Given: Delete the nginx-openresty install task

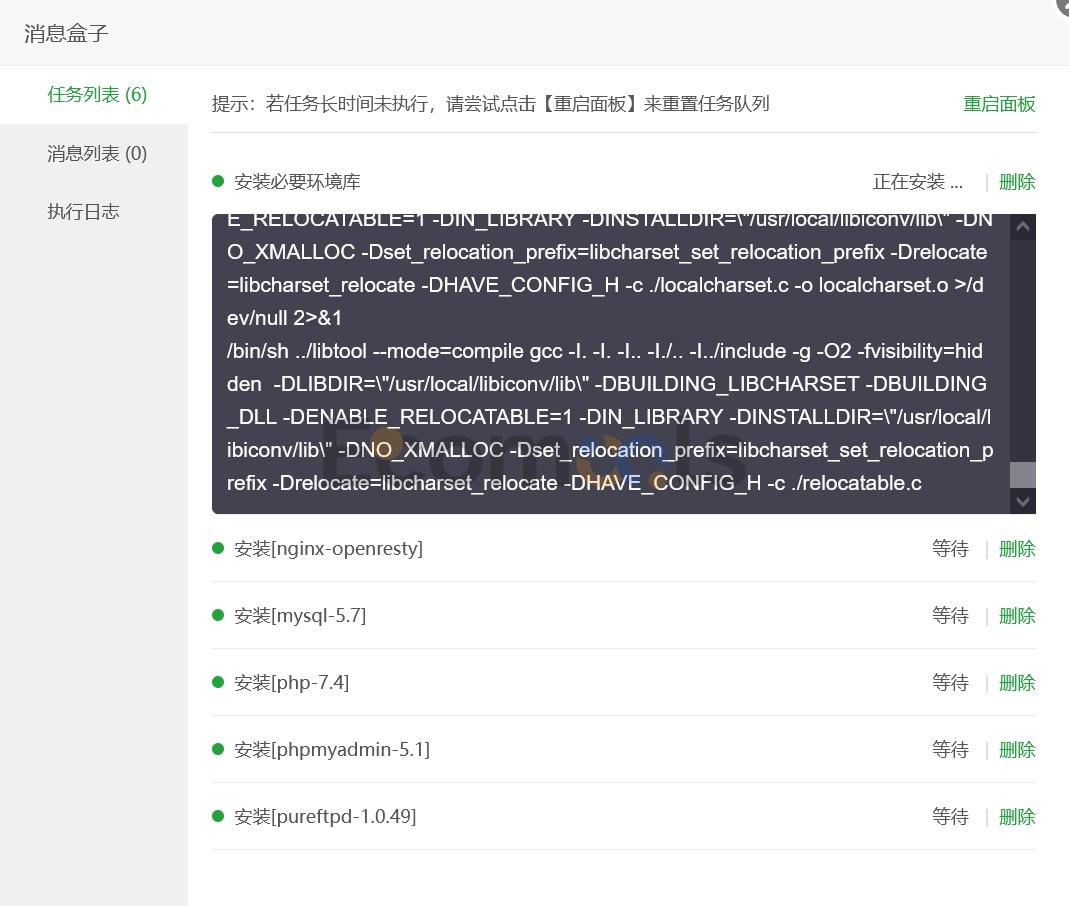Looking at the screenshot, I should click(1017, 549).
